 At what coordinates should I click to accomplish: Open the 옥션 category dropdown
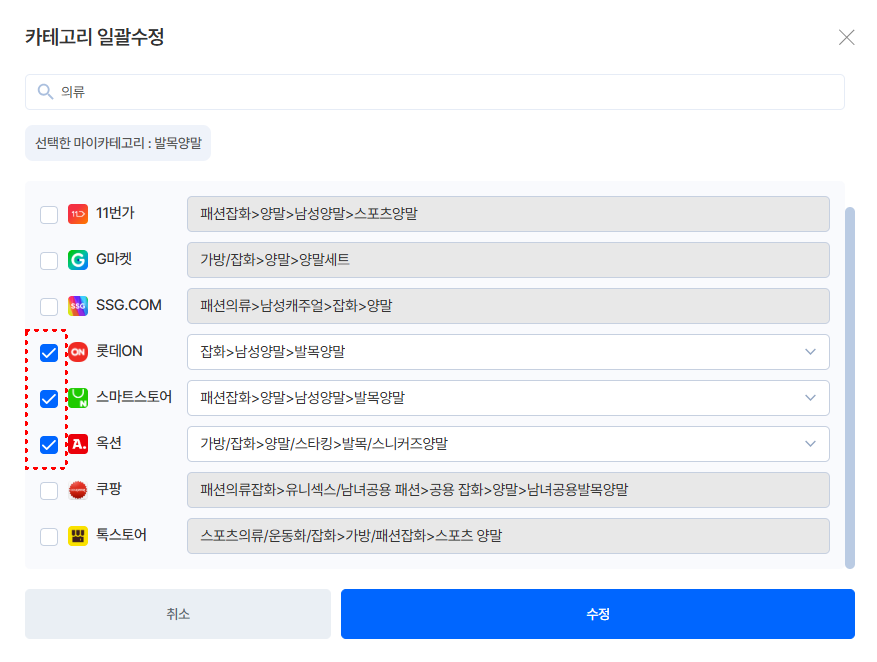(x=508, y=444)
